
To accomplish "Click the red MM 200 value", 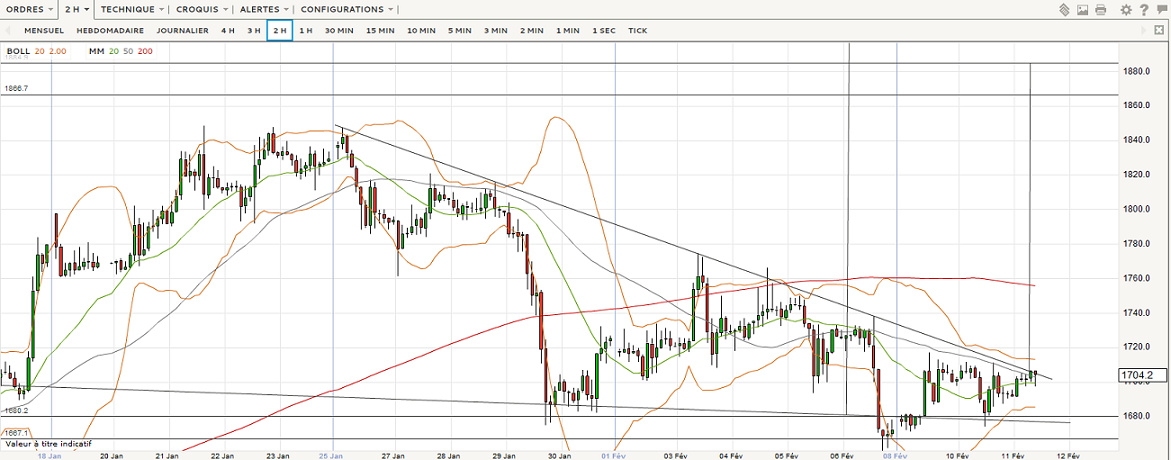I will [x=146, y=52].
